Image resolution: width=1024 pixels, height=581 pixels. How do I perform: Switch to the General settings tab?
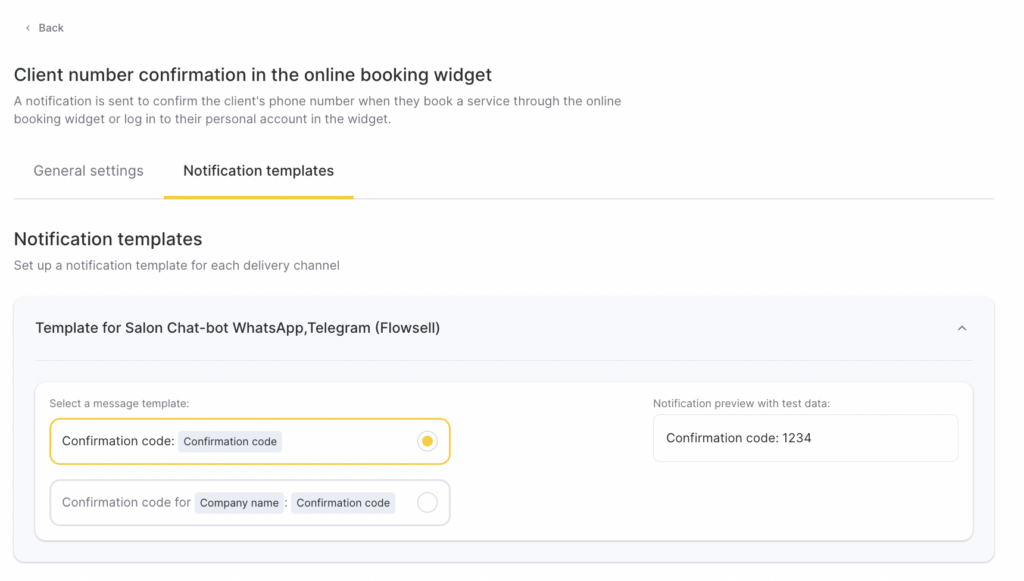coord(88,171)
